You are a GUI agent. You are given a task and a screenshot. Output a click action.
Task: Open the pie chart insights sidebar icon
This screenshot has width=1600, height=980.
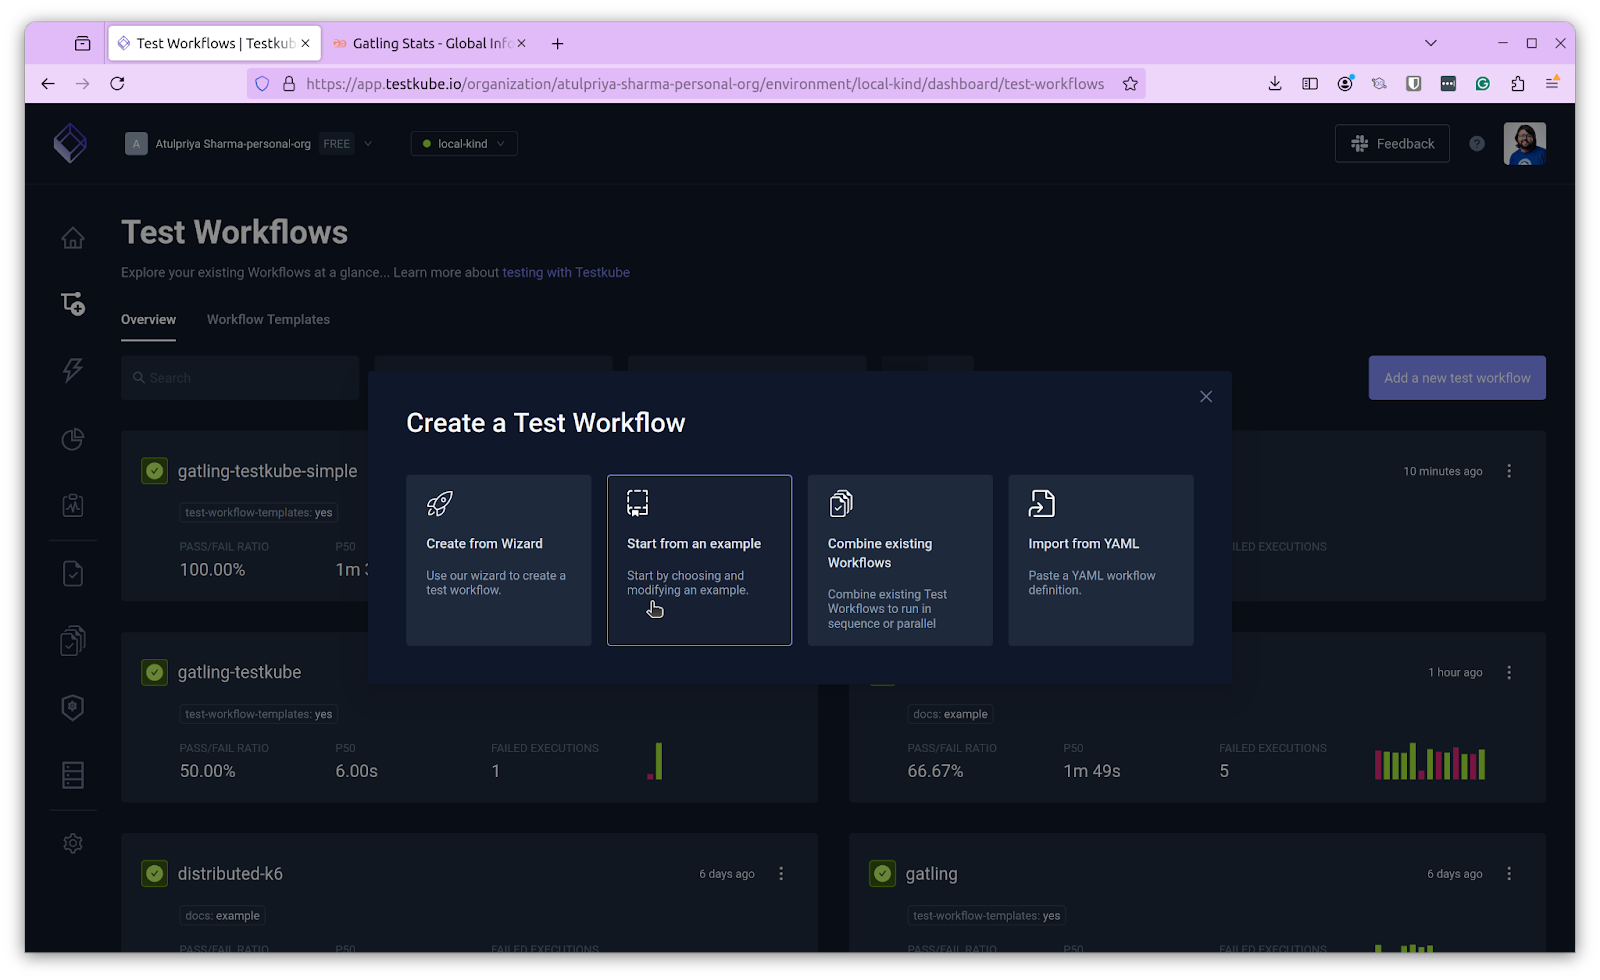[x=73, y=439]
